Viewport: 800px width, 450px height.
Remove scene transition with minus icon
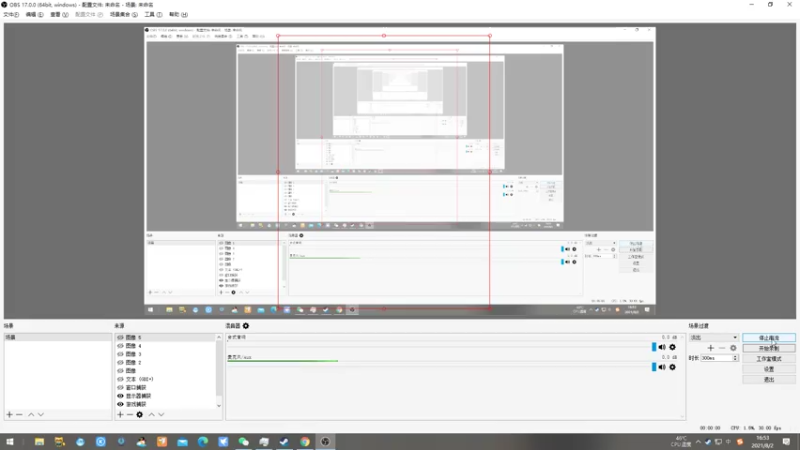click(722, 348)
